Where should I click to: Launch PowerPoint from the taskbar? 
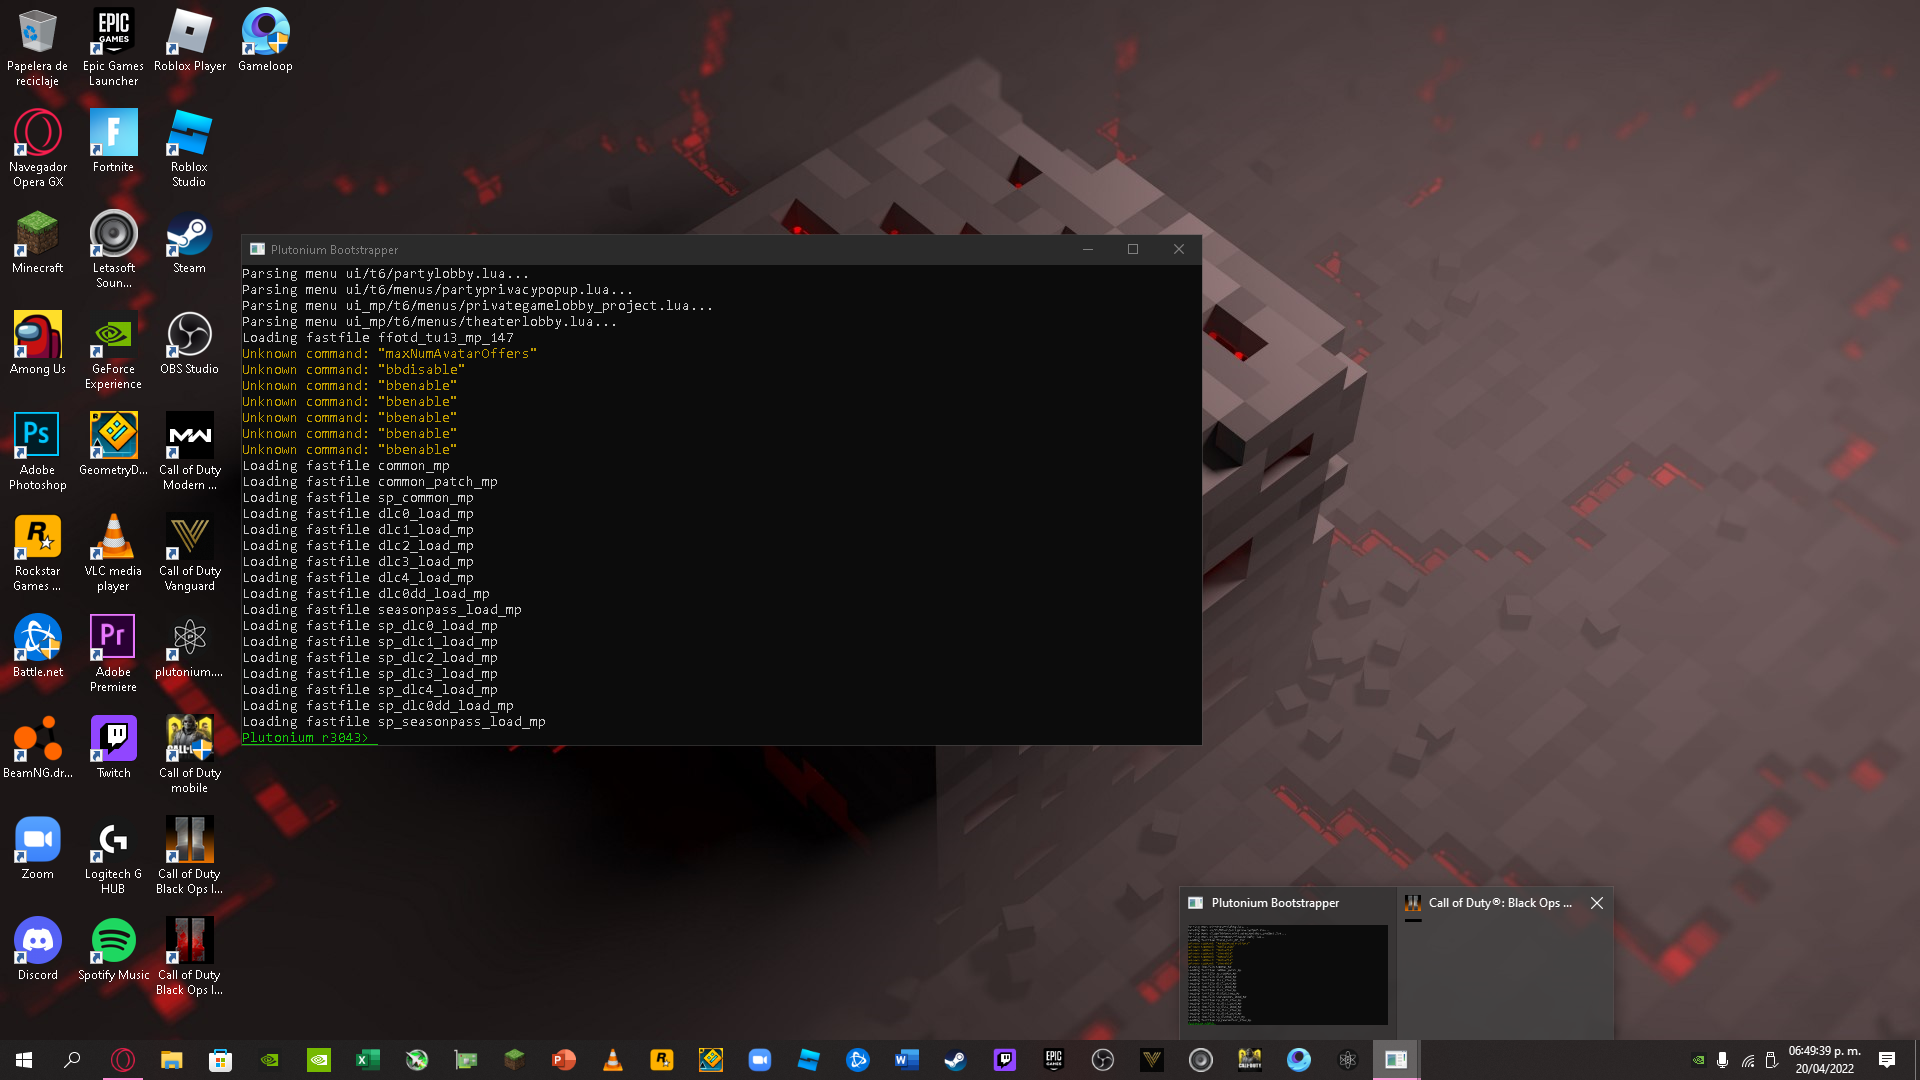click(x=563, y=1060)
